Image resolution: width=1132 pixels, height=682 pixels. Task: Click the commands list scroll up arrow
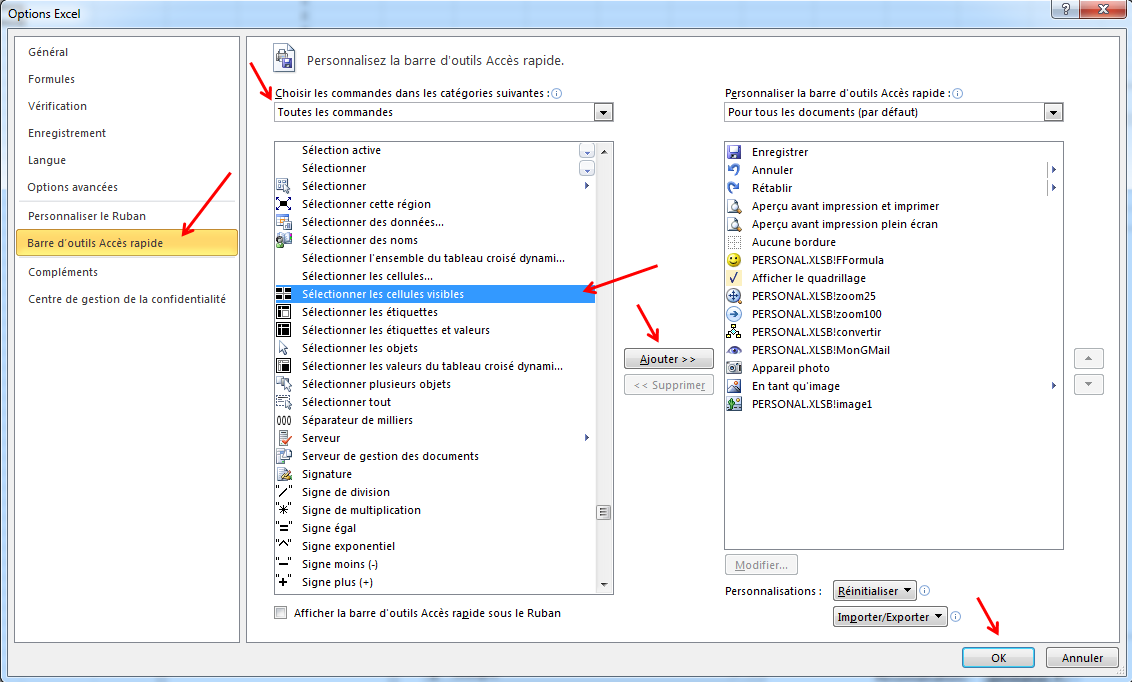(604, 151)
